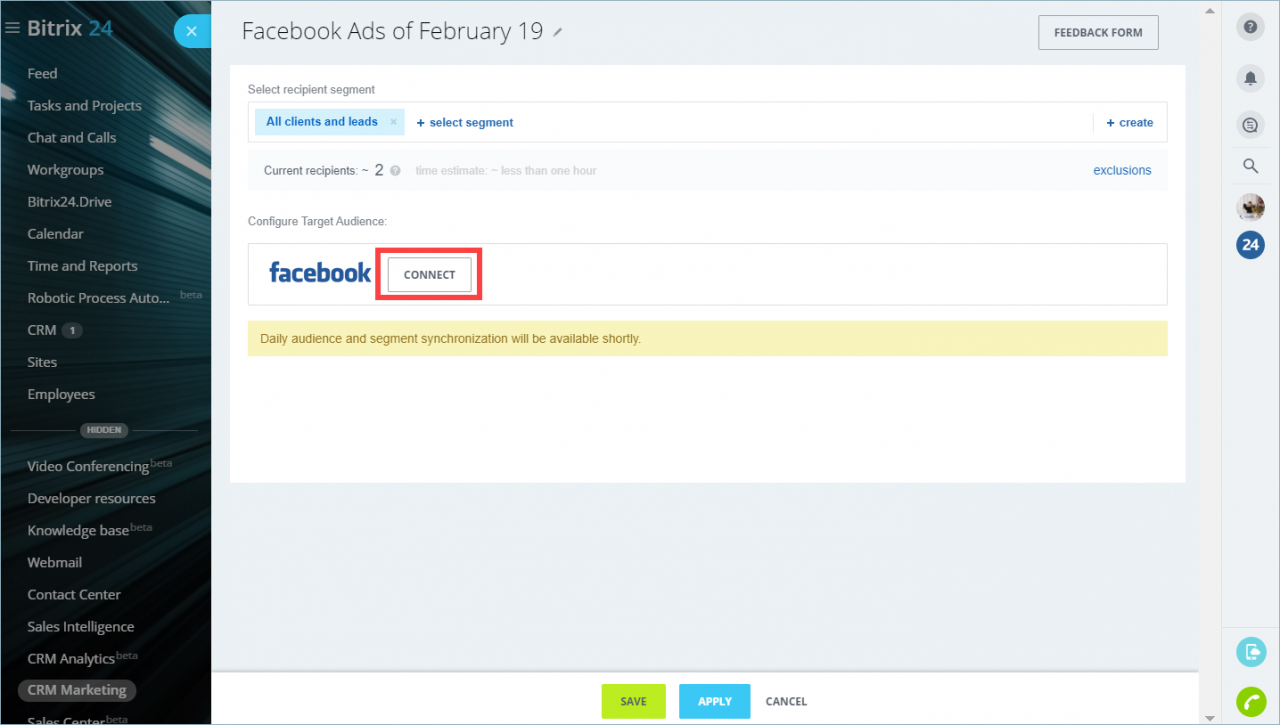Image resolution: width=1280 pixels, height=725 pixels.
Task: Open Time and Reports
Action: (83, 266)
